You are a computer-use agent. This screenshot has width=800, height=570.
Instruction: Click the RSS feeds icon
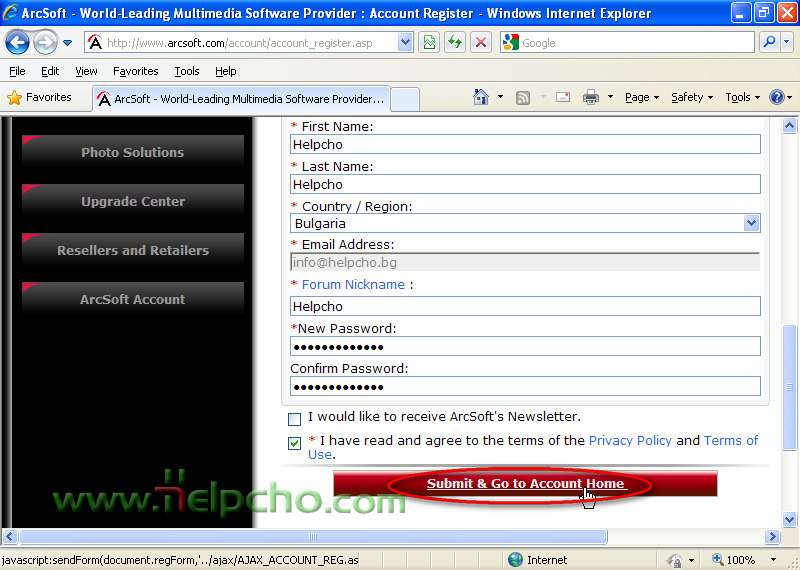point(523,97)
